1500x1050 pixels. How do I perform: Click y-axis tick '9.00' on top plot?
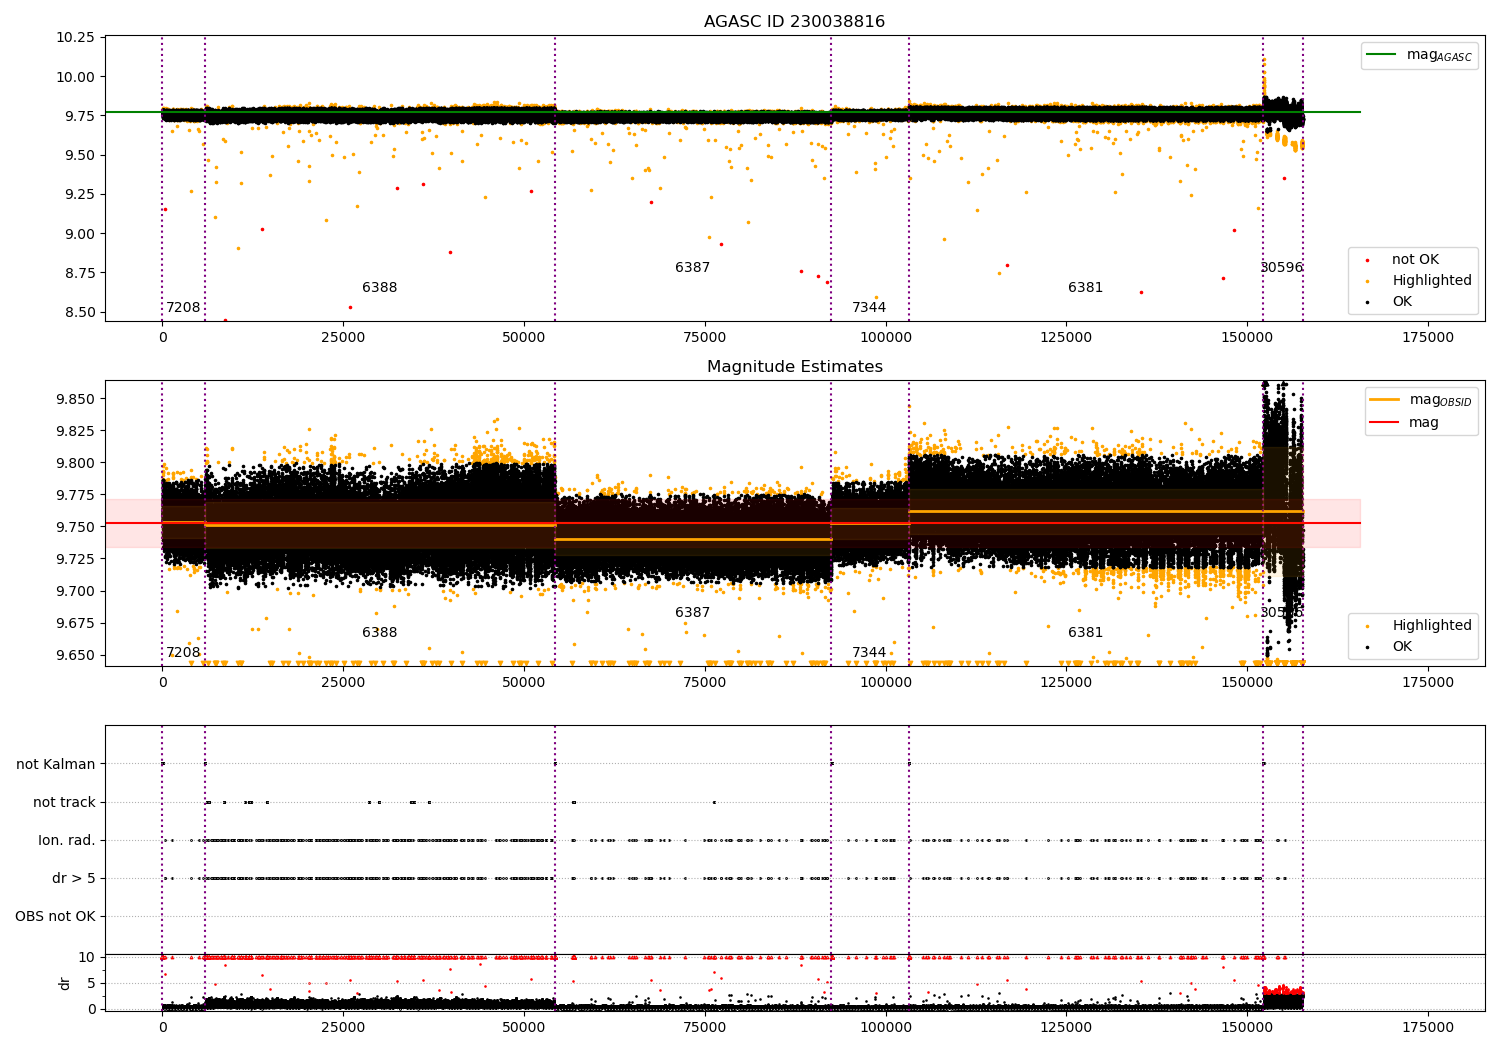(79, 234)
